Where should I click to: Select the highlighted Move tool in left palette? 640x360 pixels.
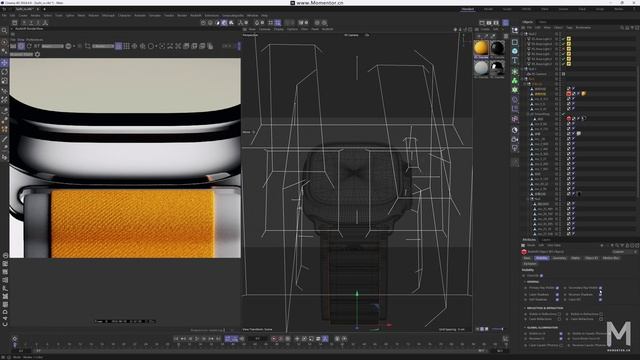4,62
